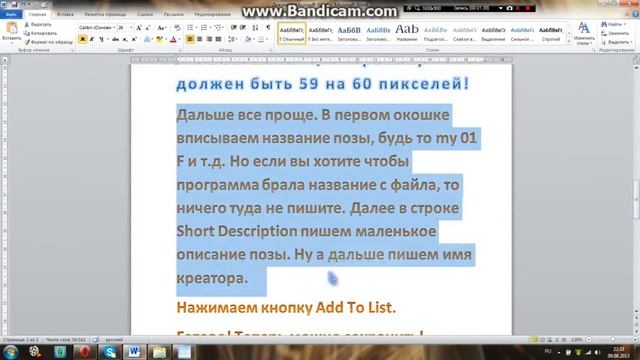
Task: Open the Выделить dropdown
Action: click(617, 42)
